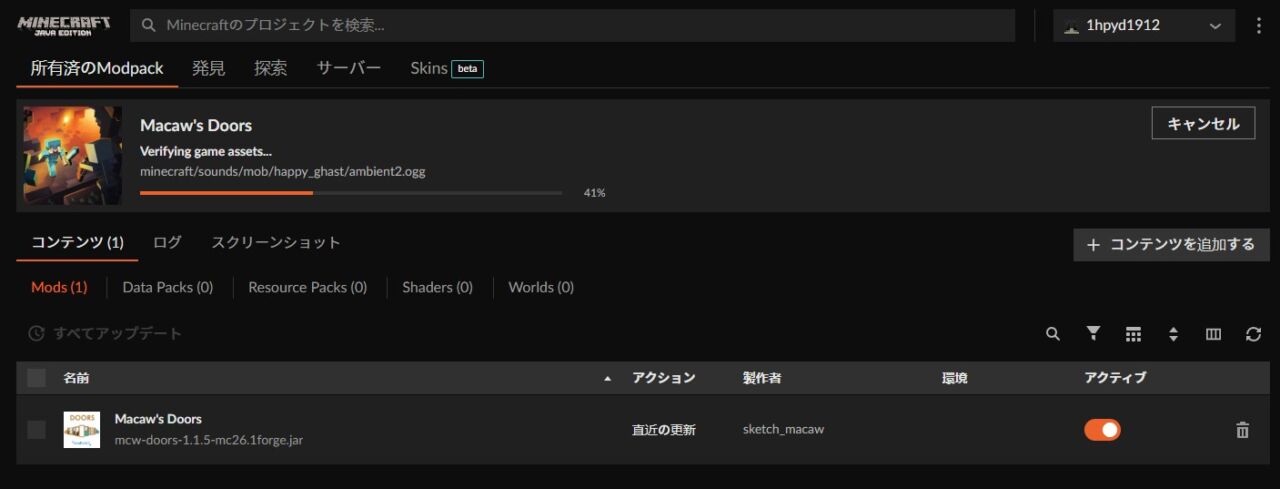Click the content list search icon

[1053, 334]
